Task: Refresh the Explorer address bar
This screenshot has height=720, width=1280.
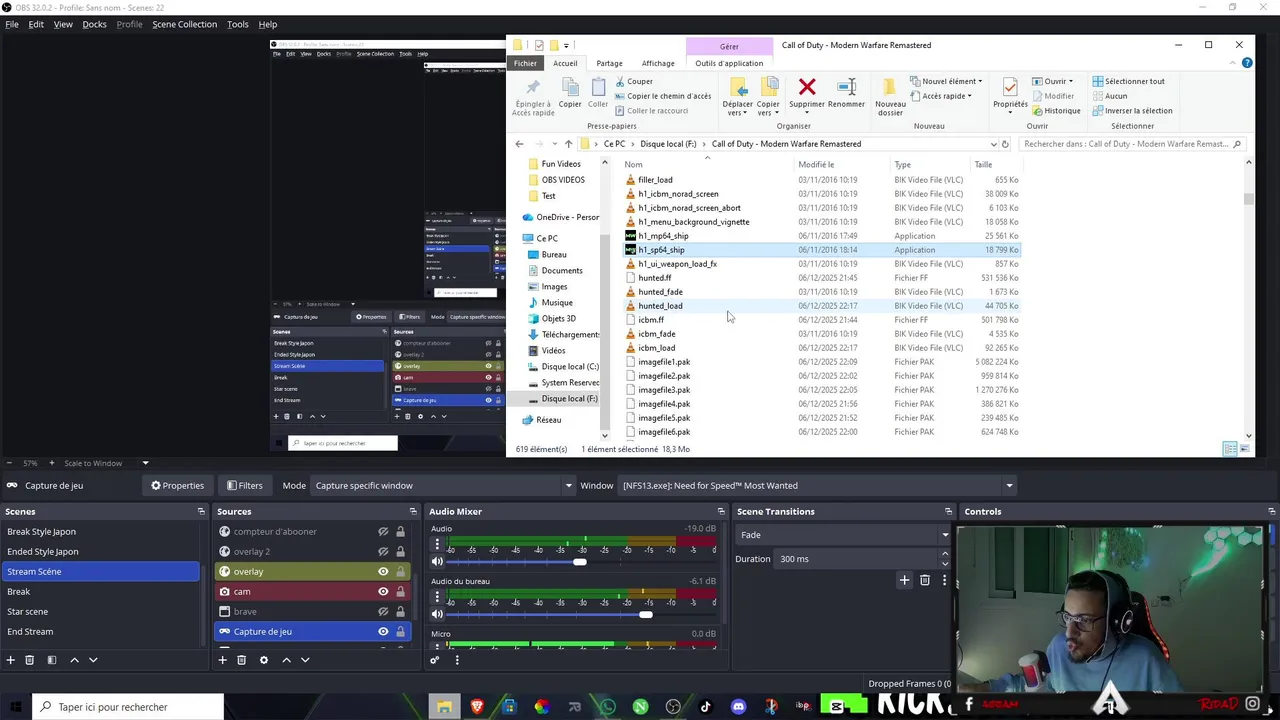Action: (x=1005, y=144)
